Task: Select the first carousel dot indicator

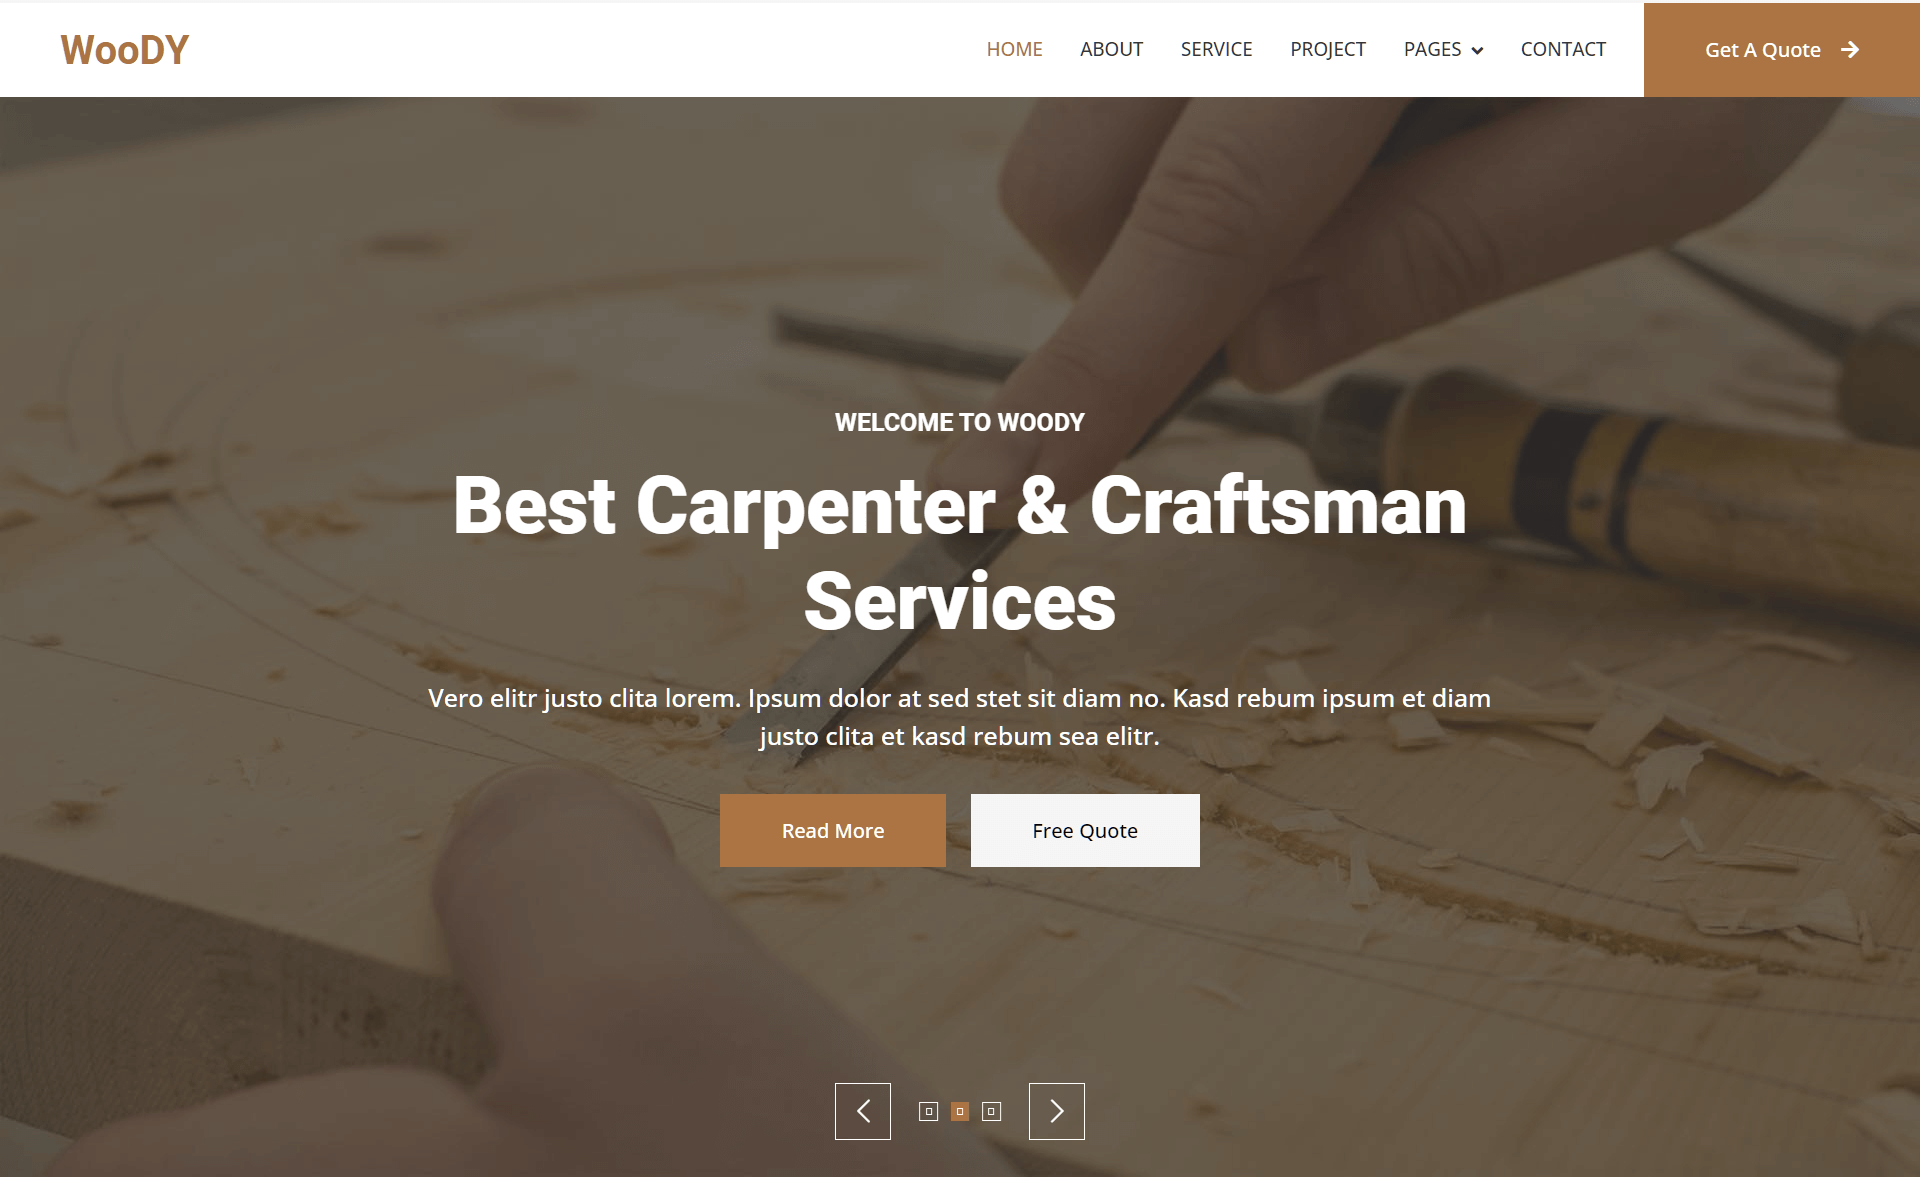Action: pyautogui.click(x=928, y=1111)
